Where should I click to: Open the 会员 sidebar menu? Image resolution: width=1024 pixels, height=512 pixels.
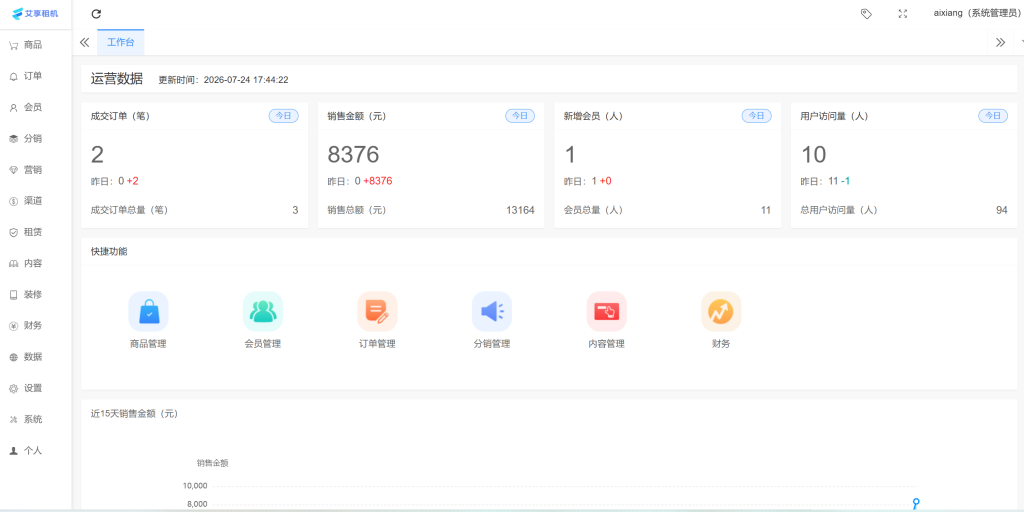pos(35,107)
